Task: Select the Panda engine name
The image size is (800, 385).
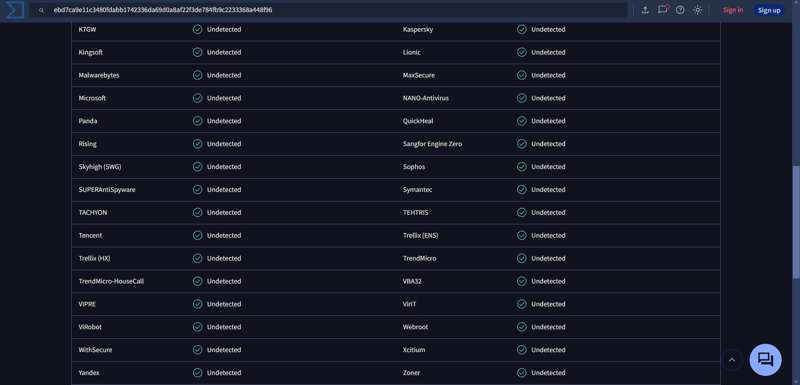Action: (x=88, y=121)
